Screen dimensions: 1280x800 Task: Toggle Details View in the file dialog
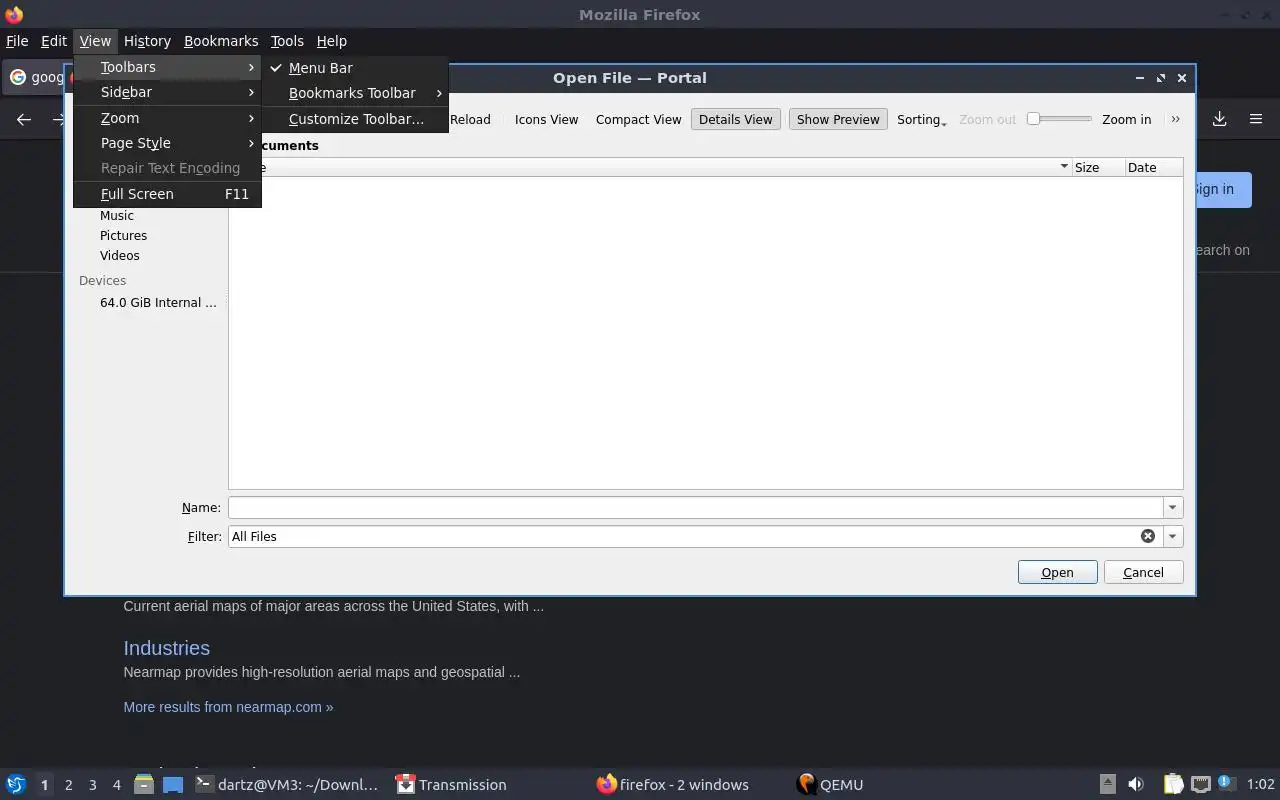tap(736, 119)
